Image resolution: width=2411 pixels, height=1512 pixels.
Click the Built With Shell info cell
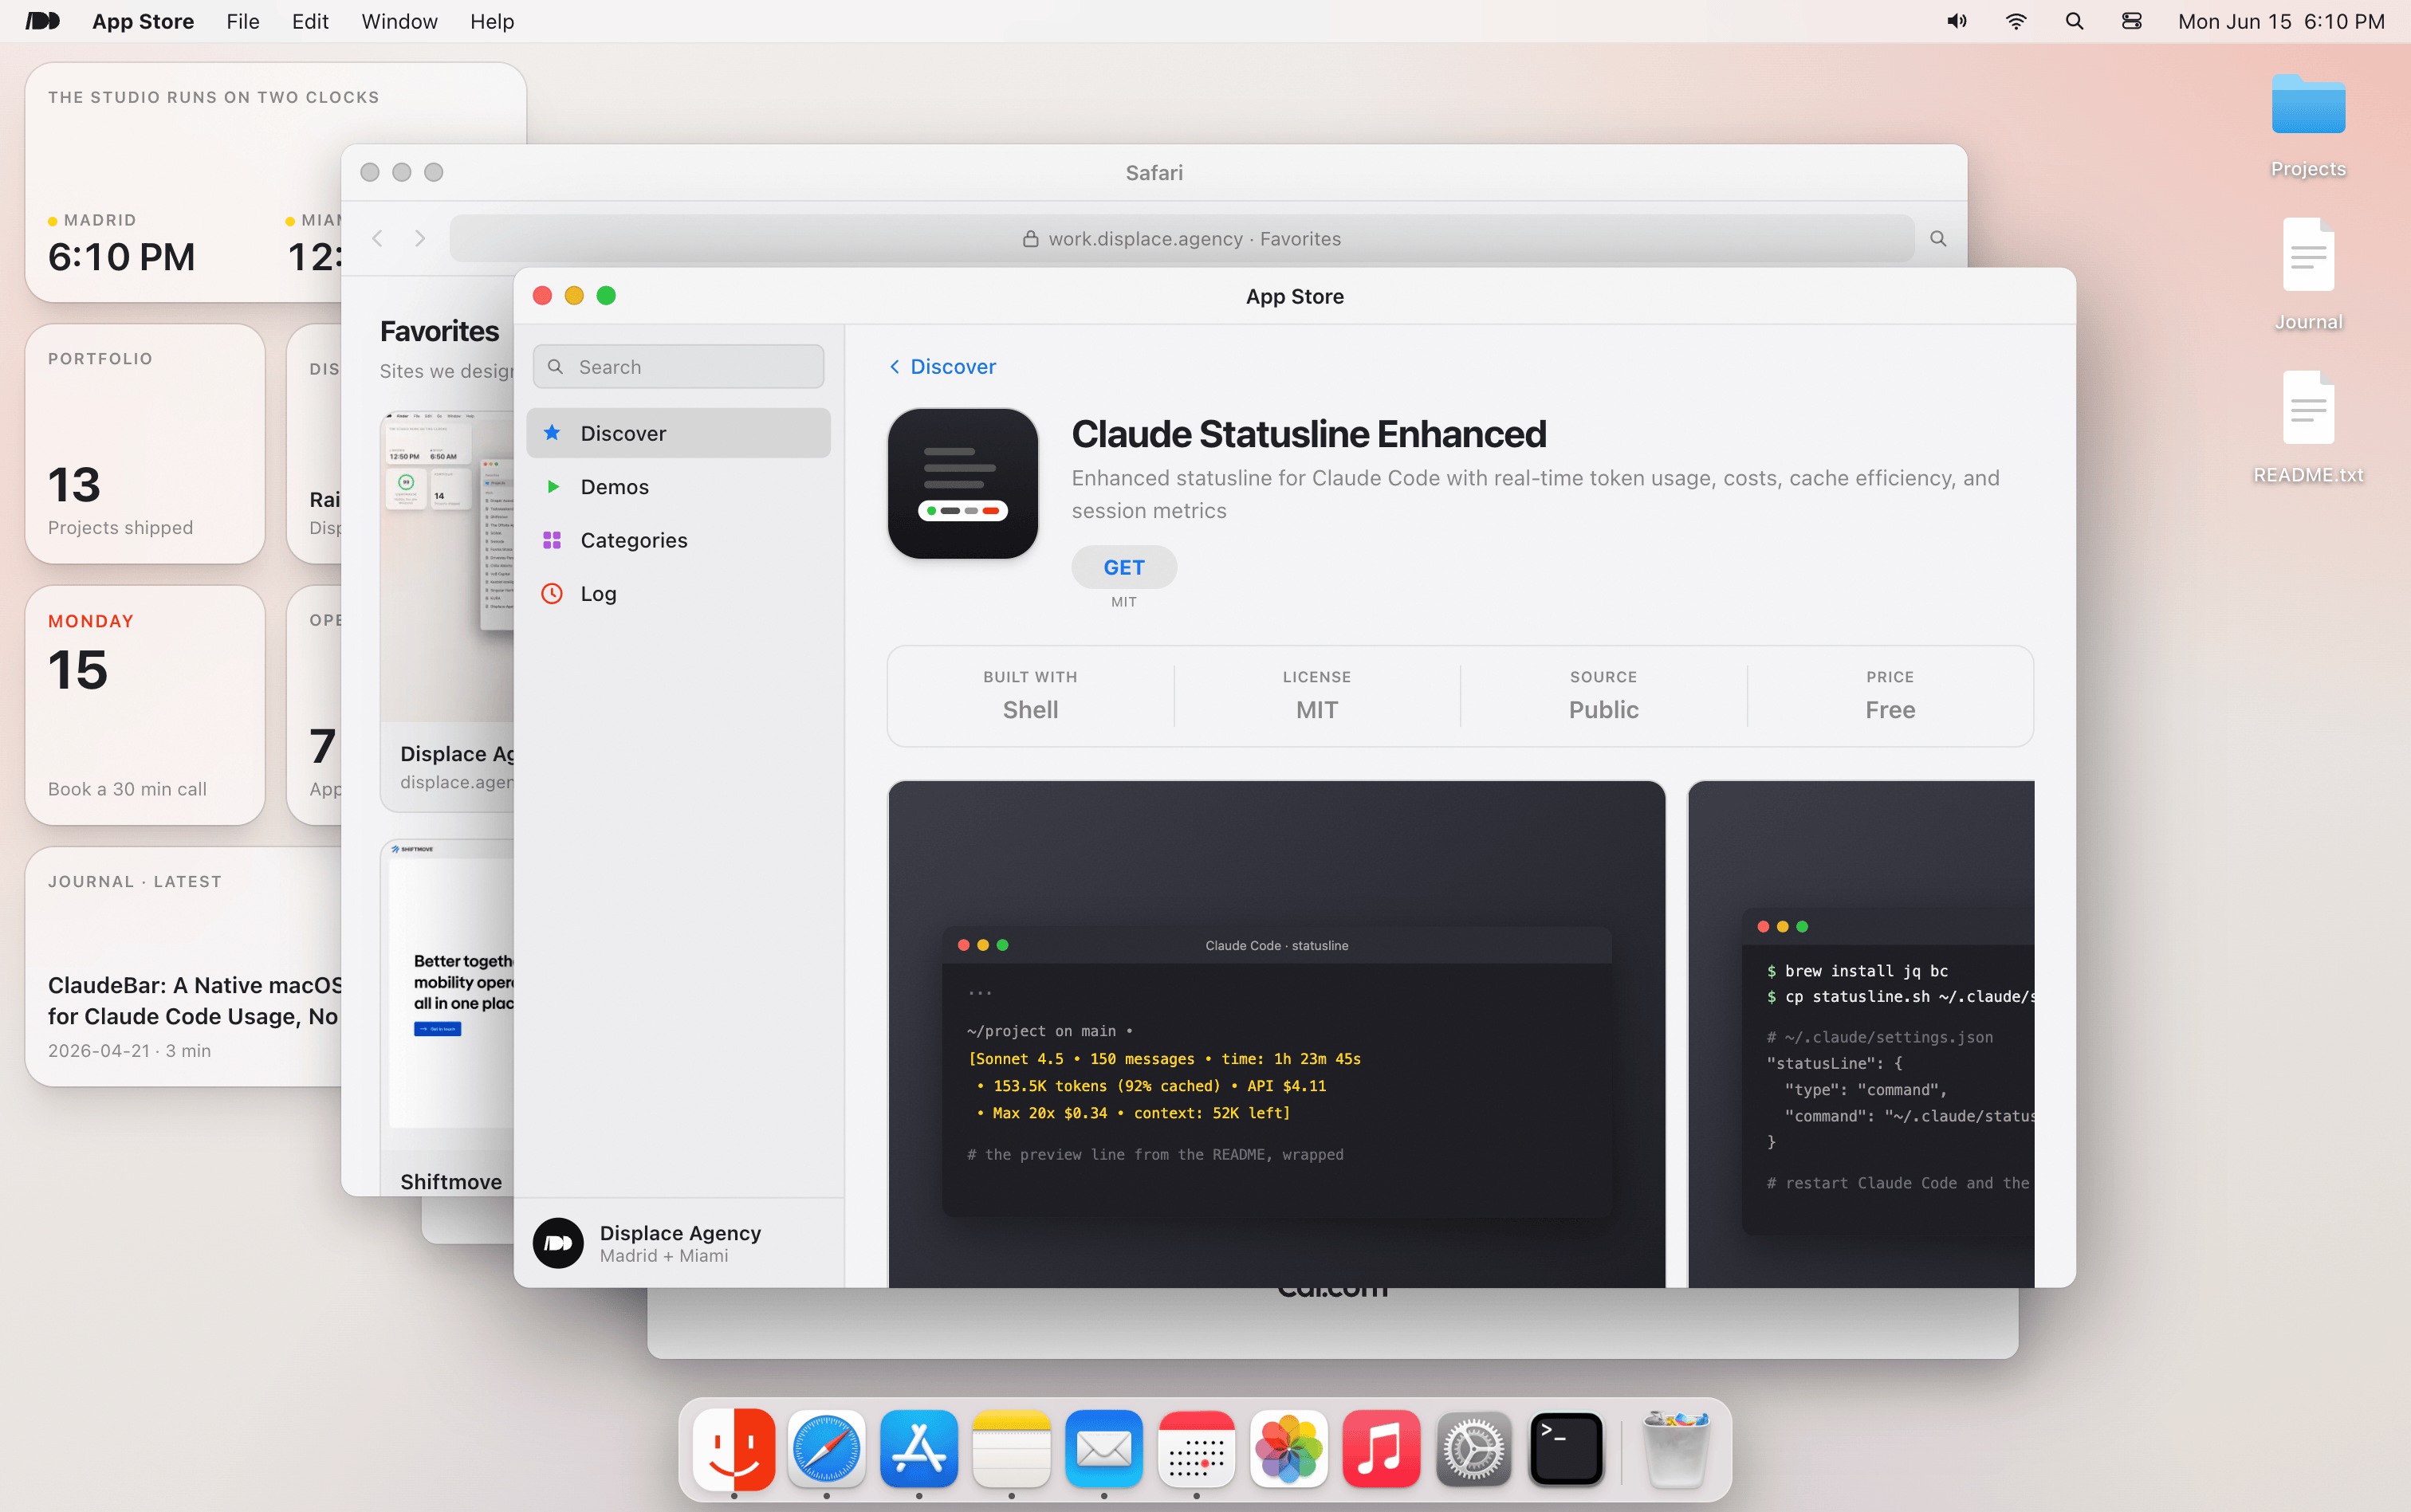click(x=1030, y=696)
